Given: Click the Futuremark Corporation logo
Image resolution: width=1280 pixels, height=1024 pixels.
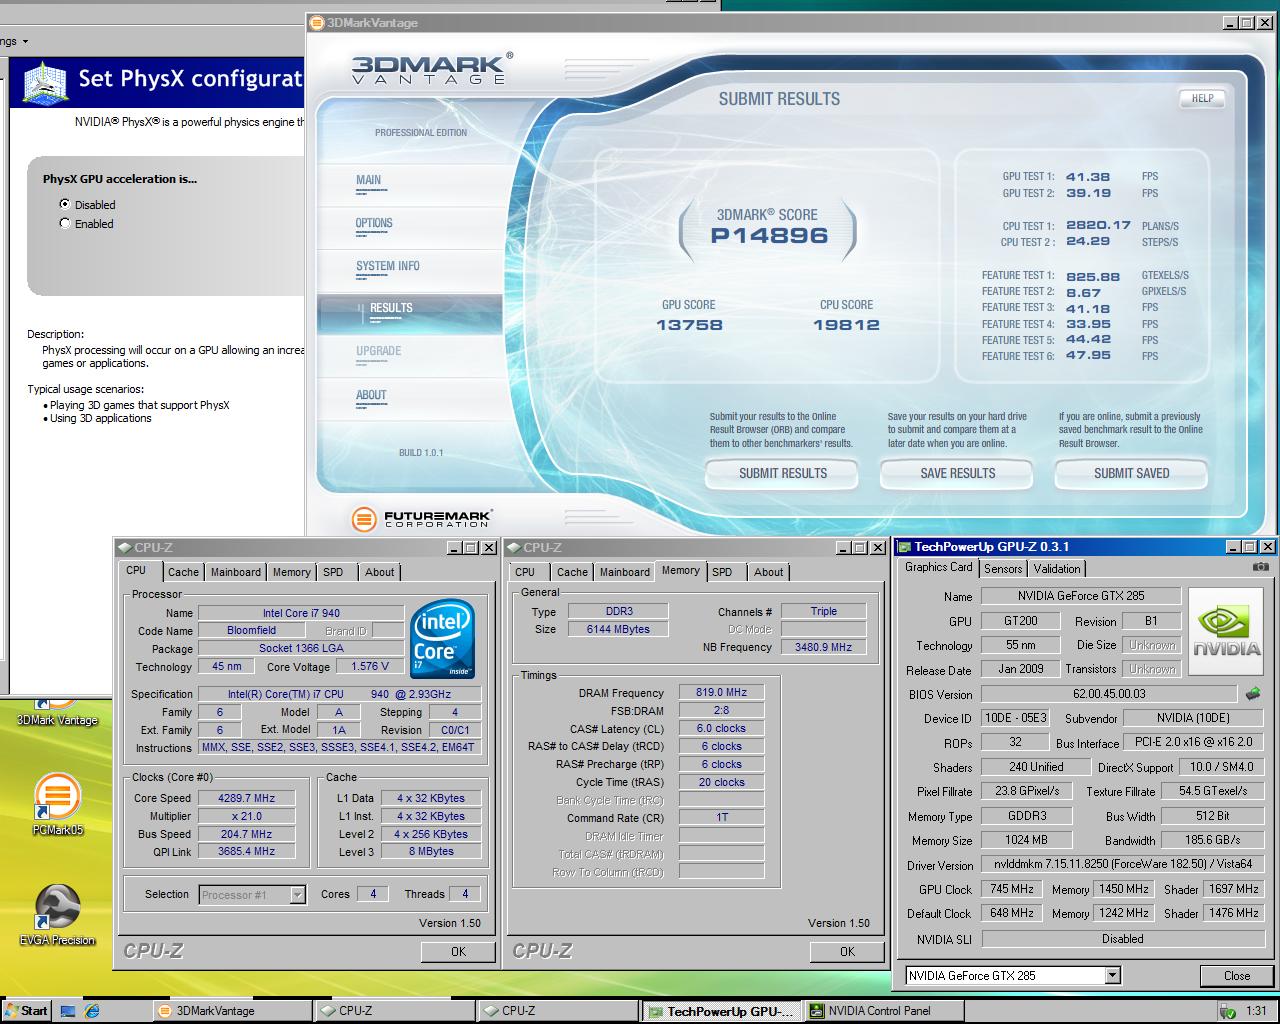Looking at the screenshot, I should 422,518.
